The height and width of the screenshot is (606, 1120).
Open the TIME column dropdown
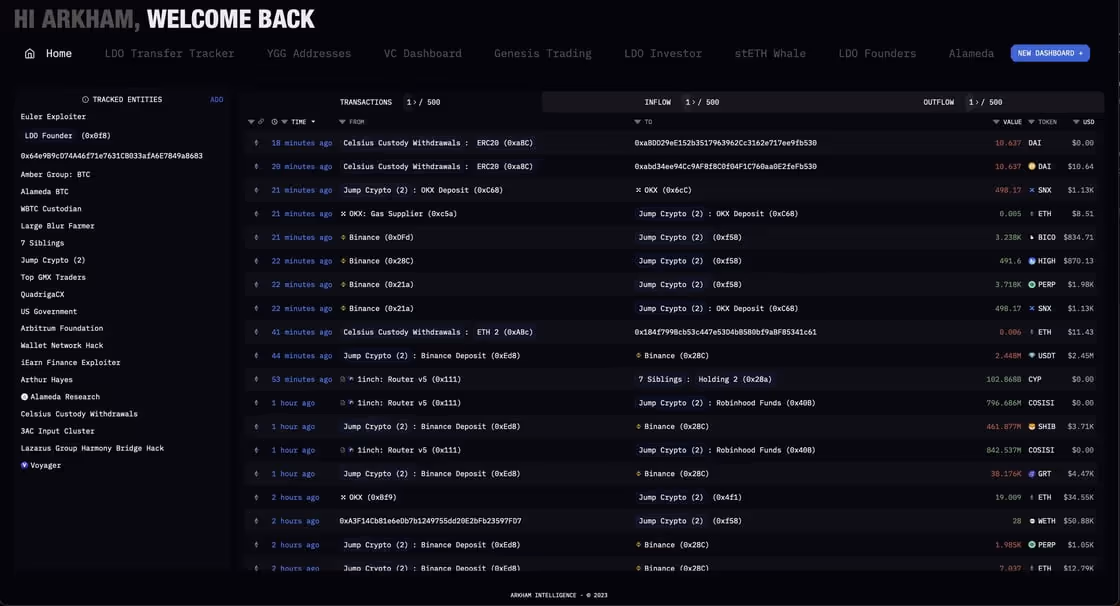click(314, 120)
